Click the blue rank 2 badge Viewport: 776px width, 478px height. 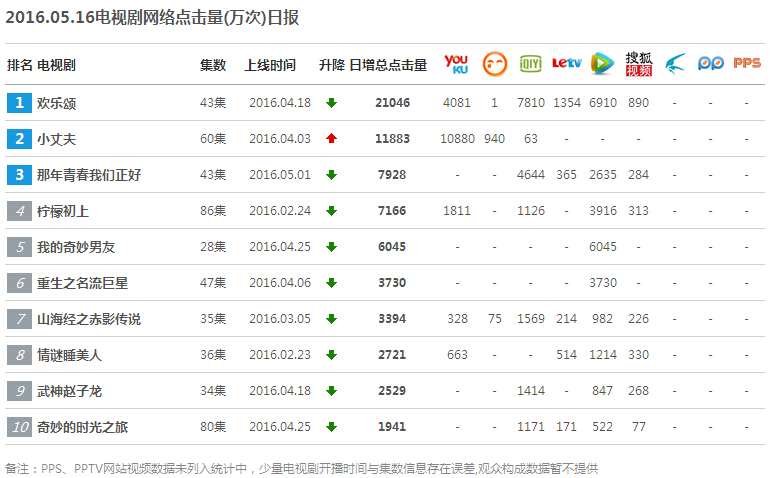(x=19, y=139)
